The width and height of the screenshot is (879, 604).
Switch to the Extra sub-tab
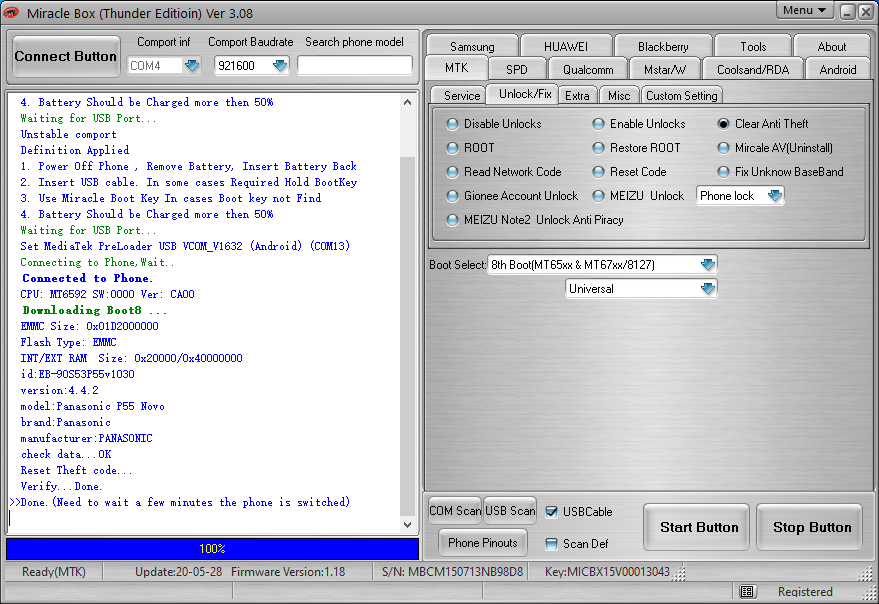[x=577, y=95]
